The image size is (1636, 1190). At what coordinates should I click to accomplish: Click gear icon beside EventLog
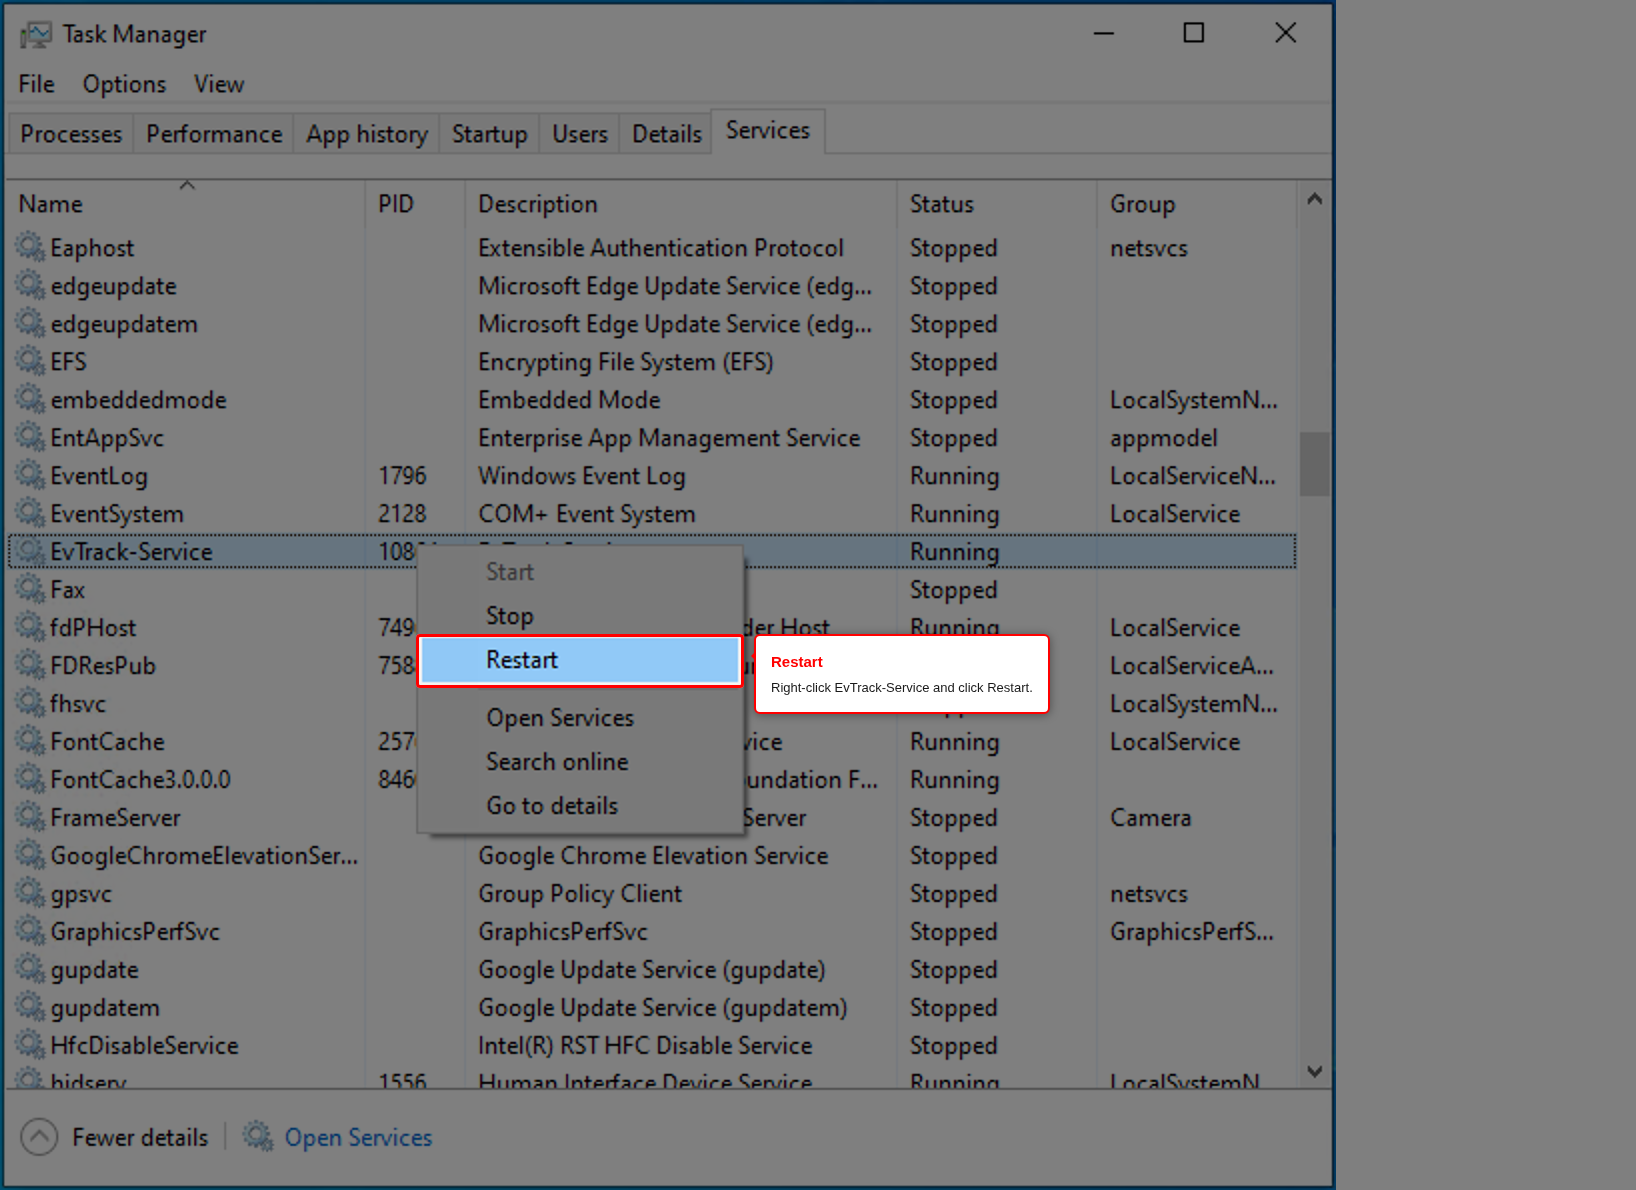click(31, 474)
